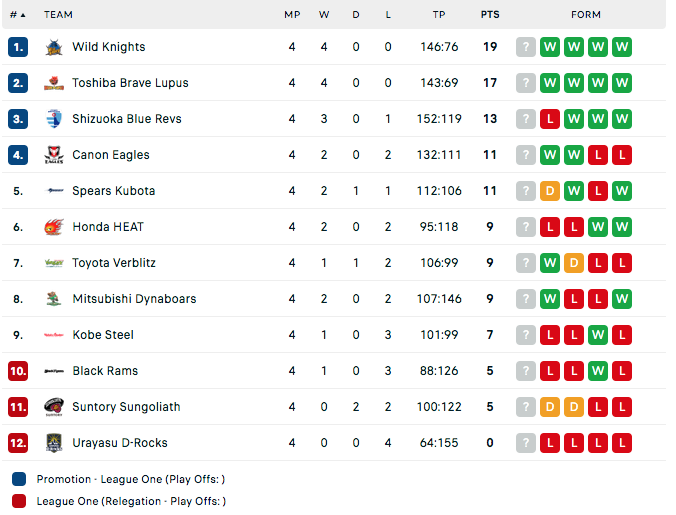The image size is (676, 515).
Task: Click the Mitsubishi Dynaboars team logo
Action: pos(54,299)
